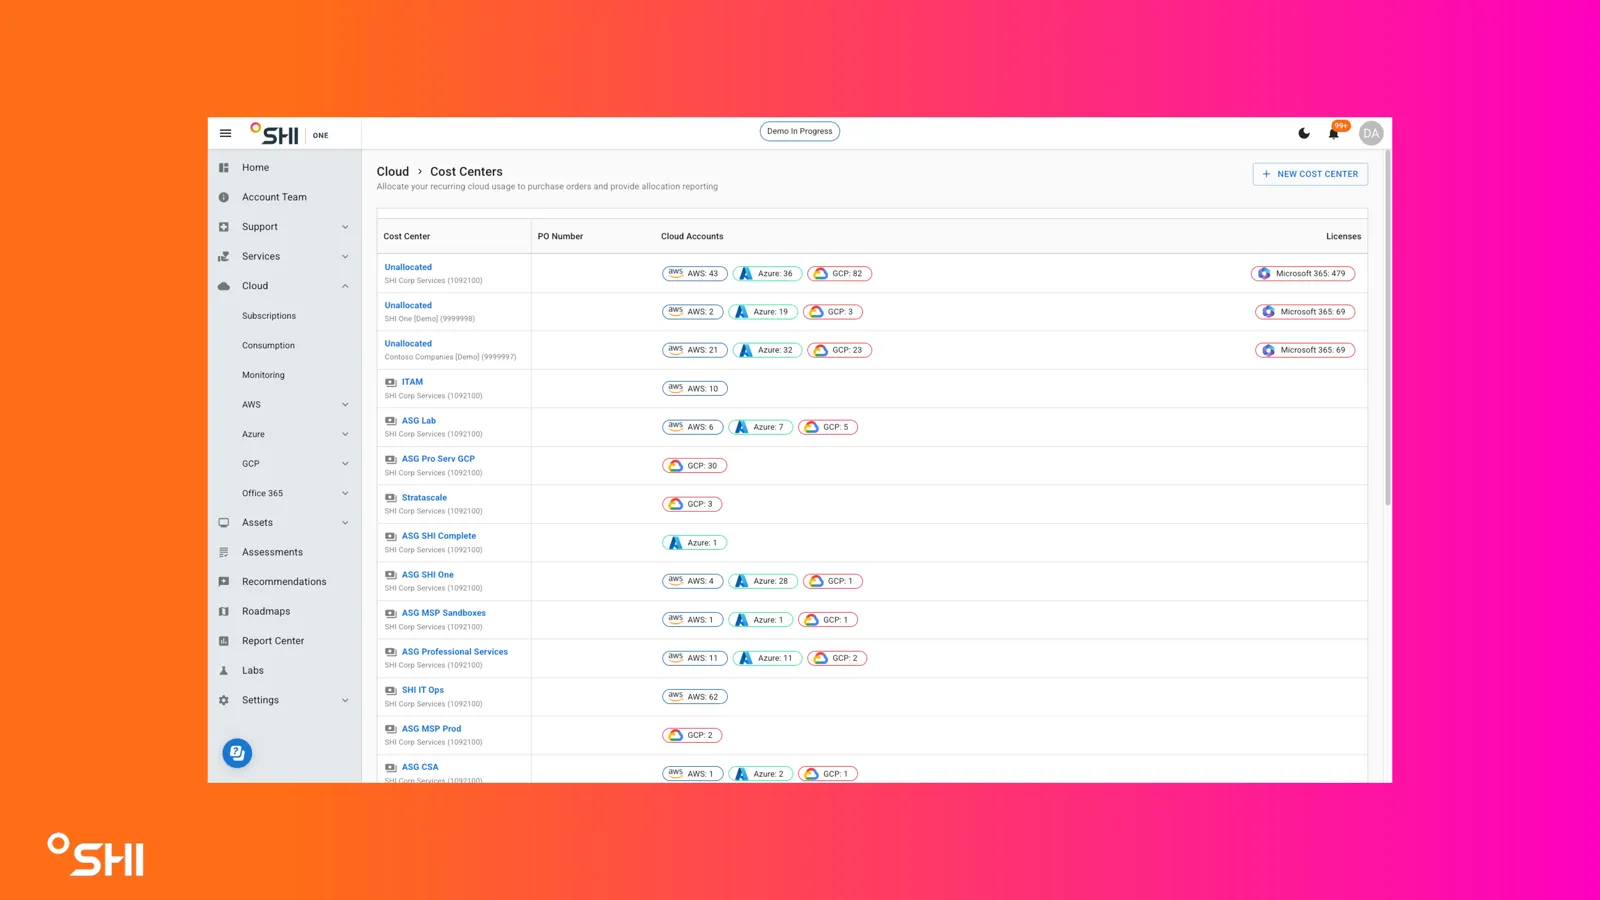1600x900 pixels.
Task: Click the Assets monitor icon
Action: tap(224, 523)
